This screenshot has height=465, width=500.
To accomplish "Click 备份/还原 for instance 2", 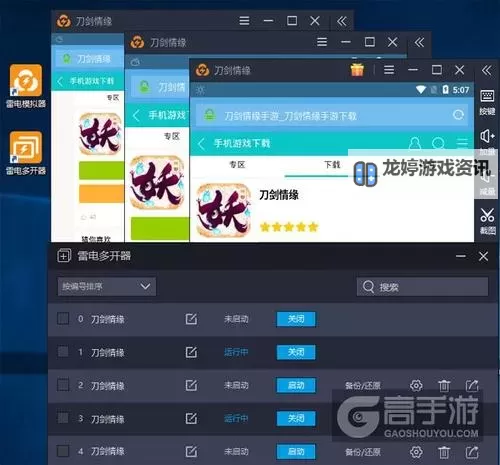I will [363, 386].
